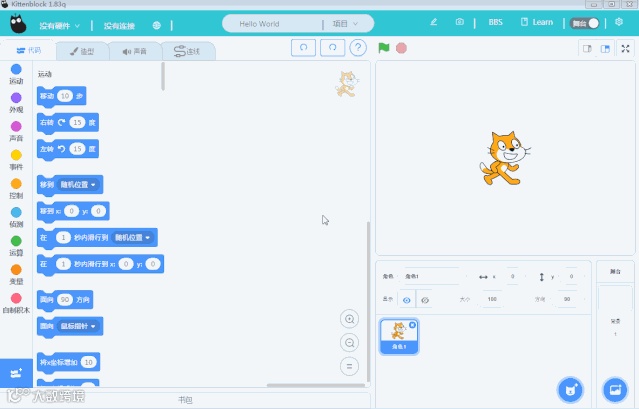639x409 pixels.
Task: Switch to large stage layout
Action: (605, 49)
